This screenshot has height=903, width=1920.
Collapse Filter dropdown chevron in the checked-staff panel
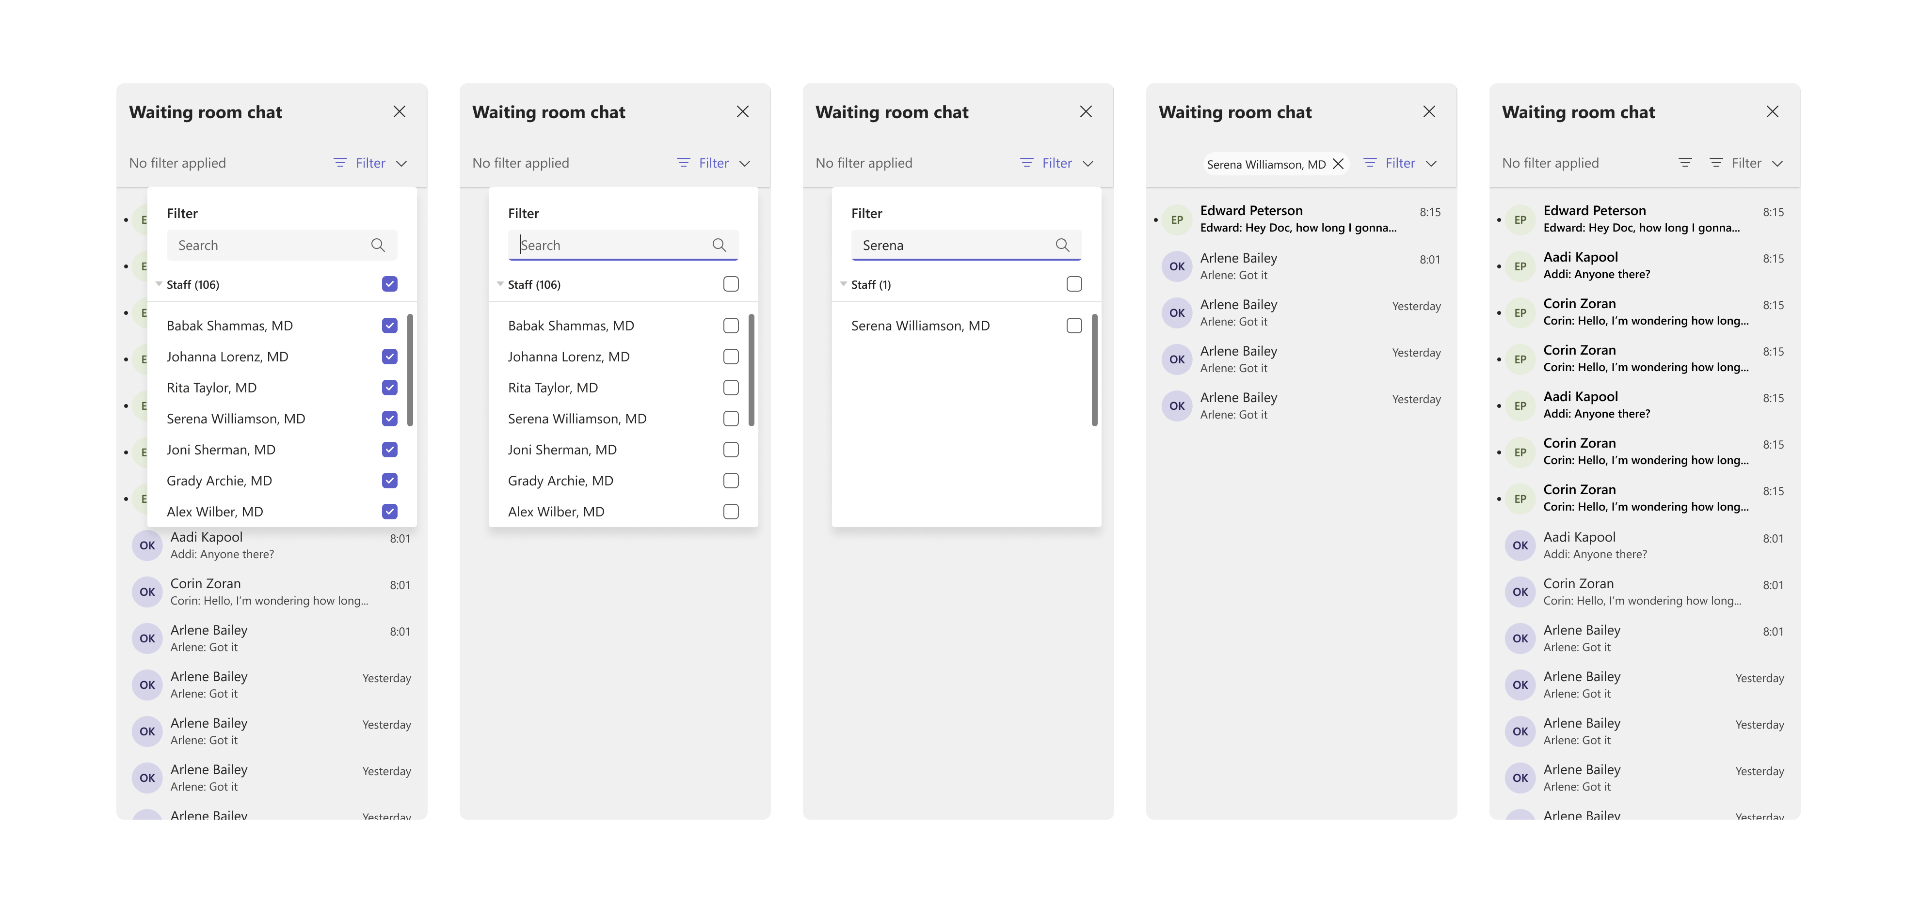click(401, 163)
